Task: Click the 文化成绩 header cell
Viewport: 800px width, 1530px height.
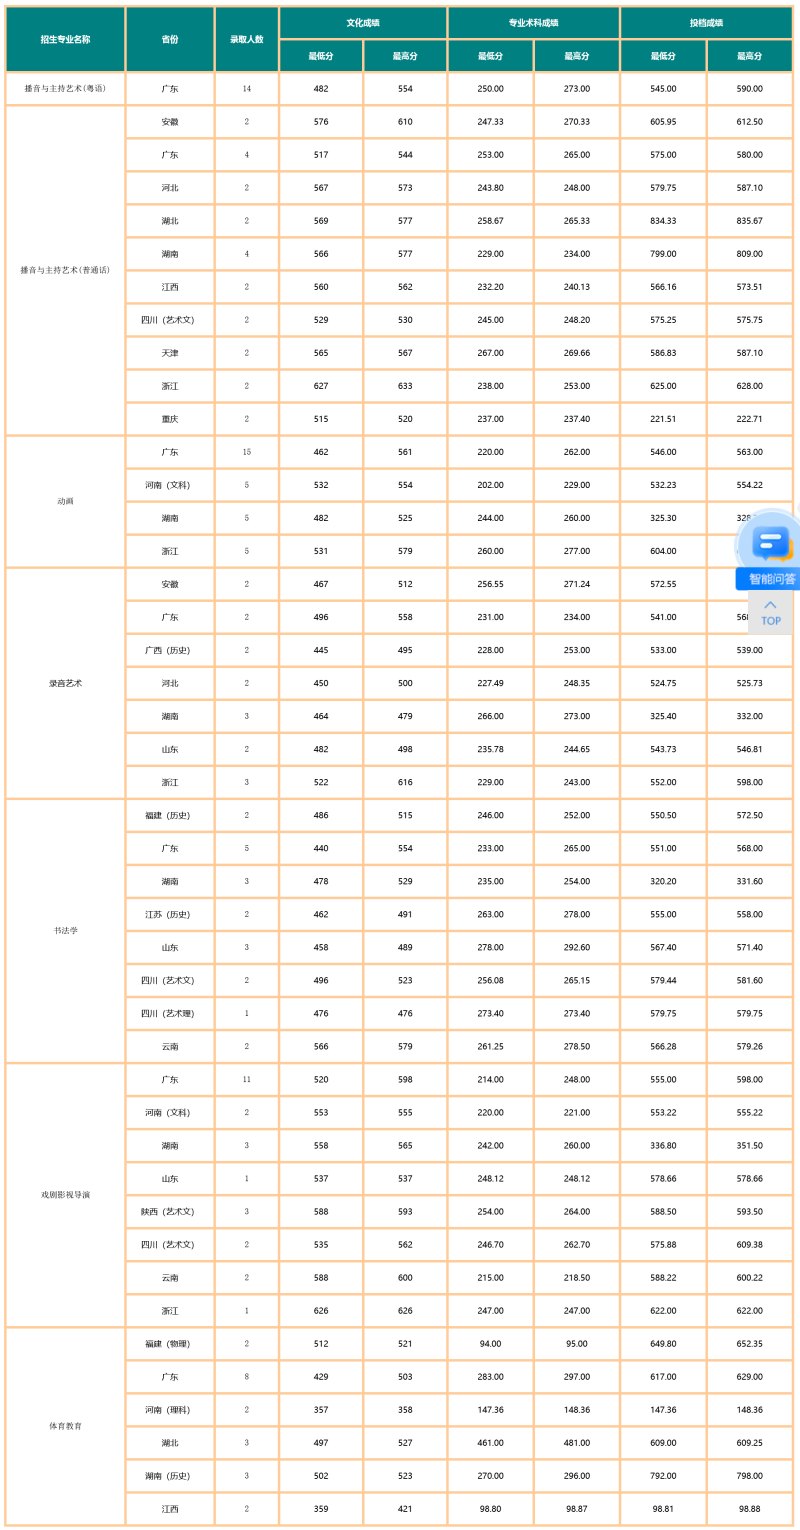Action: tap(363, 22)
